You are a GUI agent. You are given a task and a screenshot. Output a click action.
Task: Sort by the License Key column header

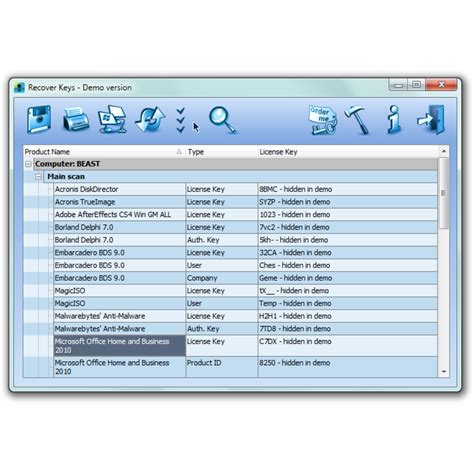348,152
